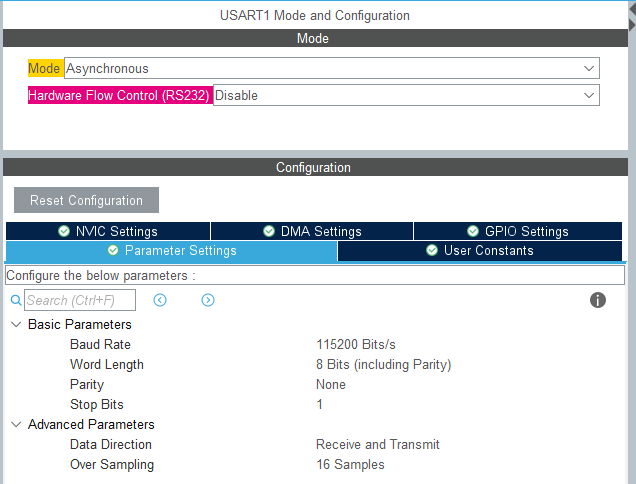The height and width of the screenshot is (484, 636).
Task: Select the Stop Bits parameter
Action: pos(97,404)
